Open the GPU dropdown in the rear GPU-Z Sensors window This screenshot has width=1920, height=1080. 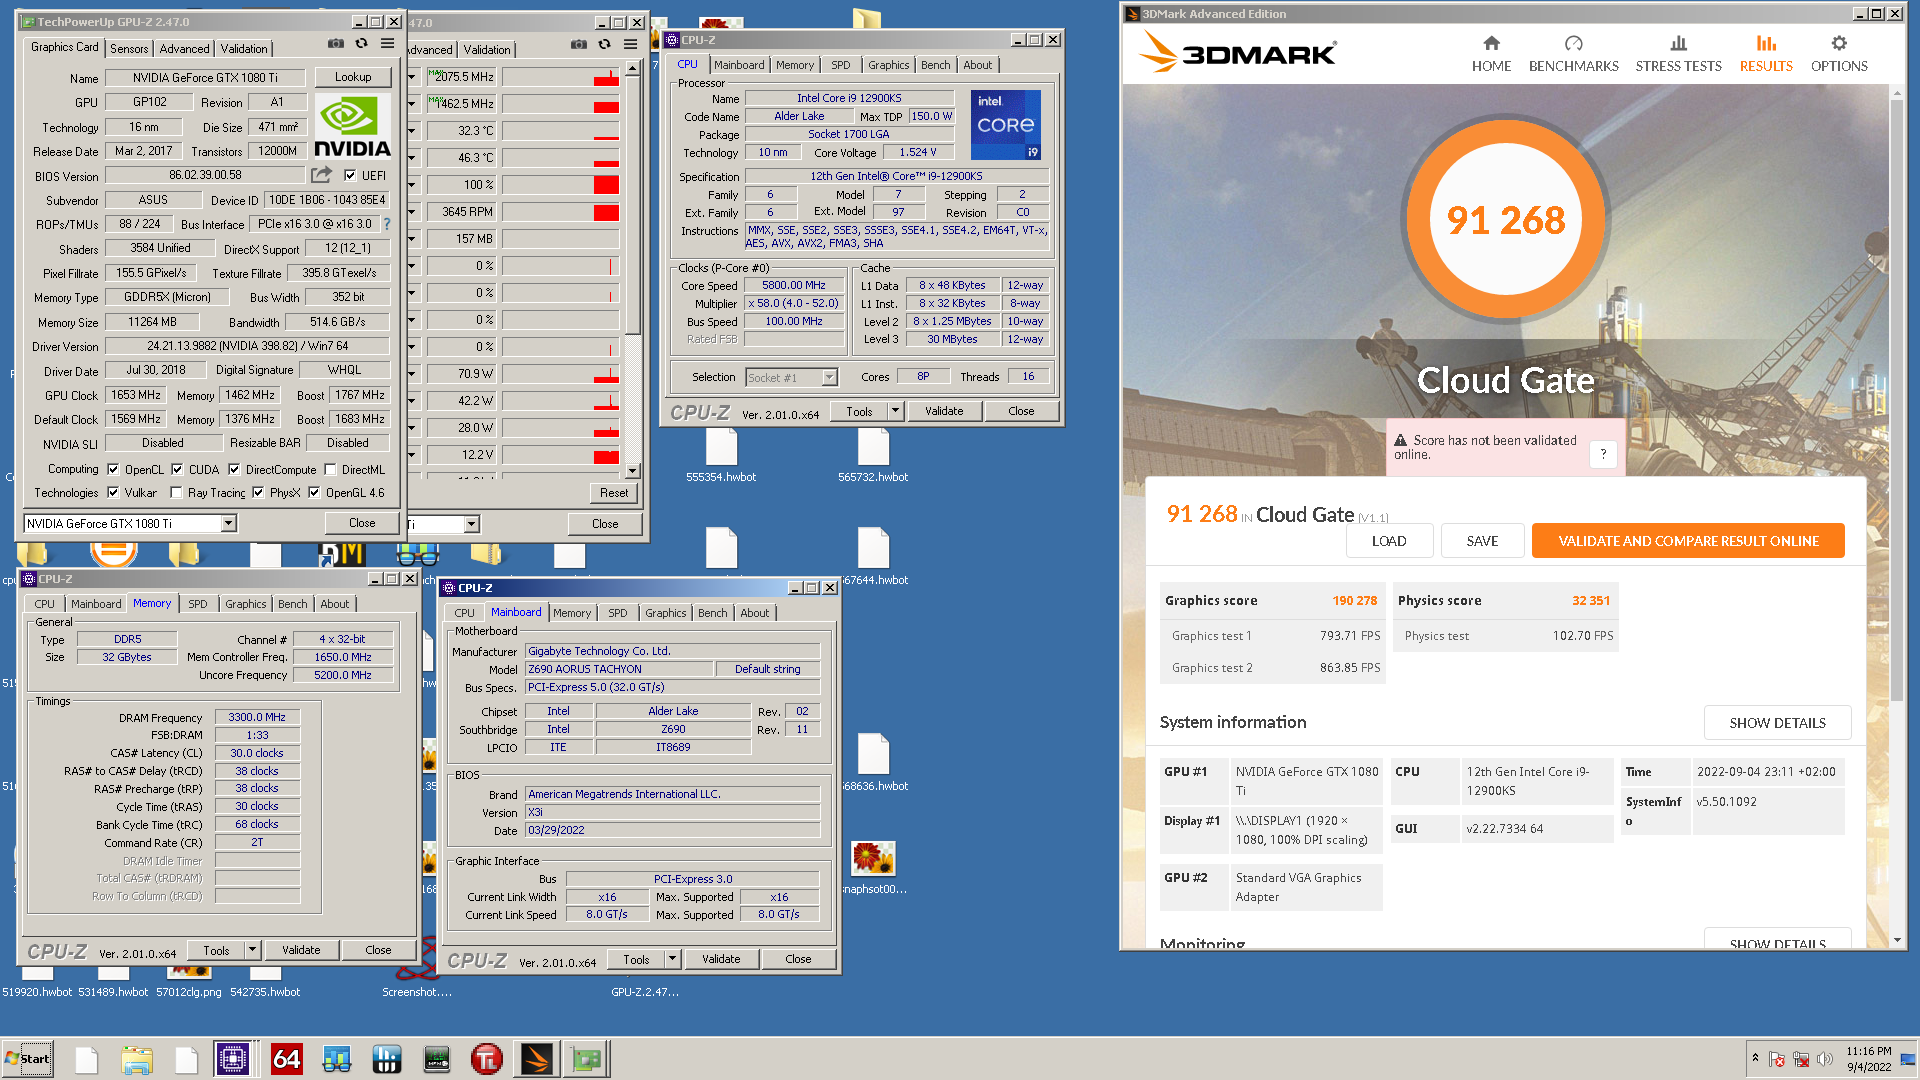point(472,524)
